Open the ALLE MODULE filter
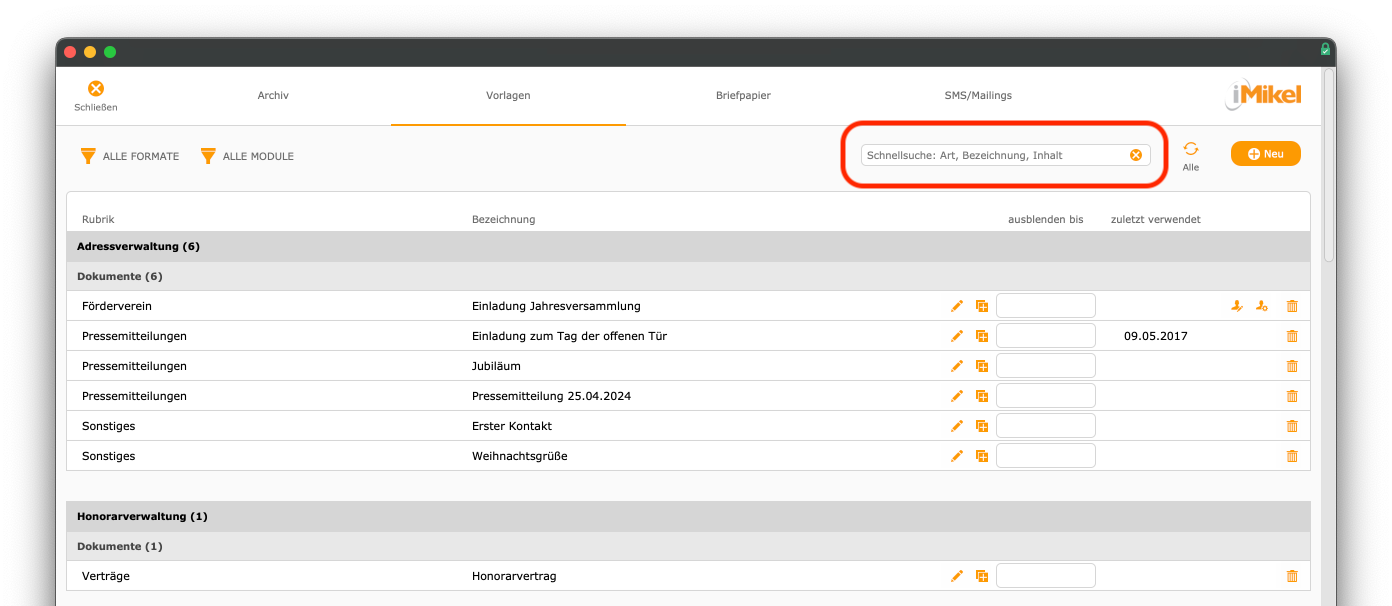Viewport: 1392px width, 606px height. coord(247,156)
